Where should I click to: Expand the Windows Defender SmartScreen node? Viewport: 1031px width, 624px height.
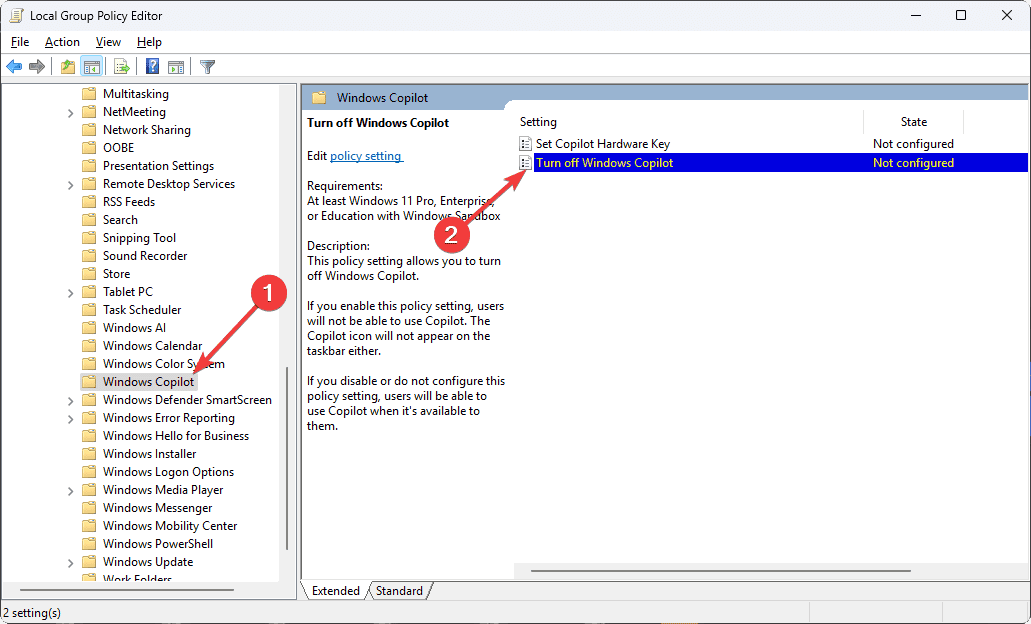(x=70, y=400)
